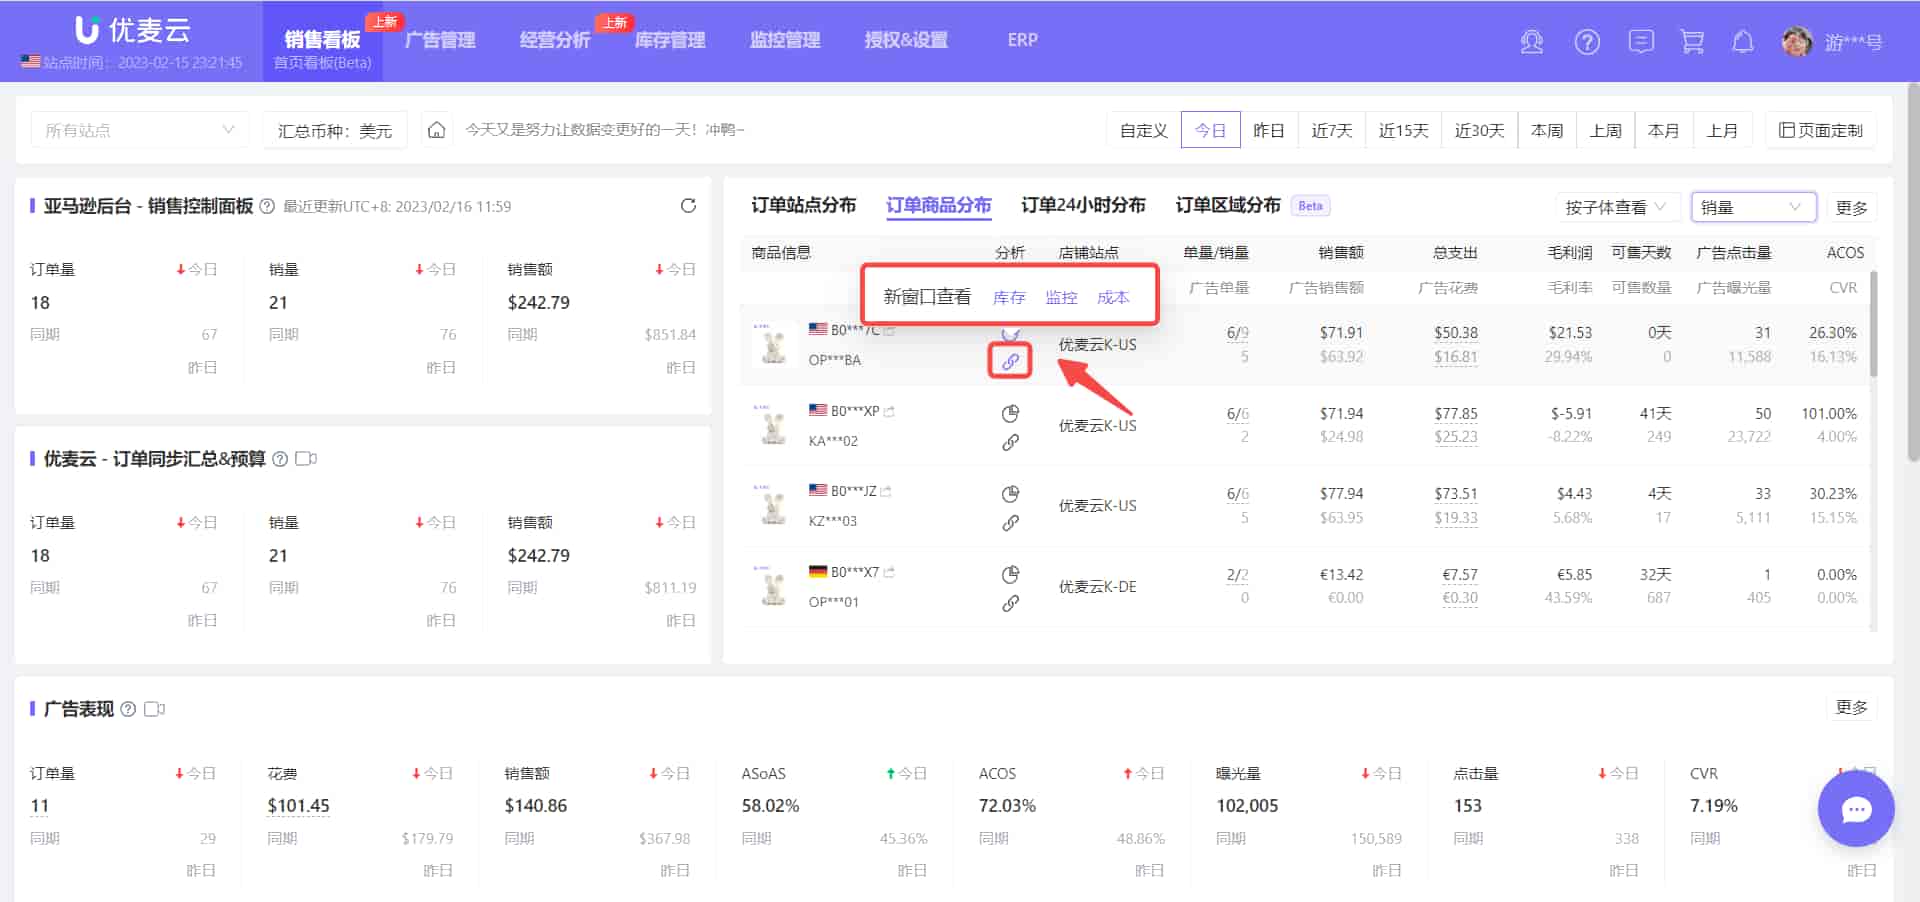The height and width of the screenshot is (902, 1920).
Task: Click the link icon for OP***BA product
Action: [x=1010, y=361]
